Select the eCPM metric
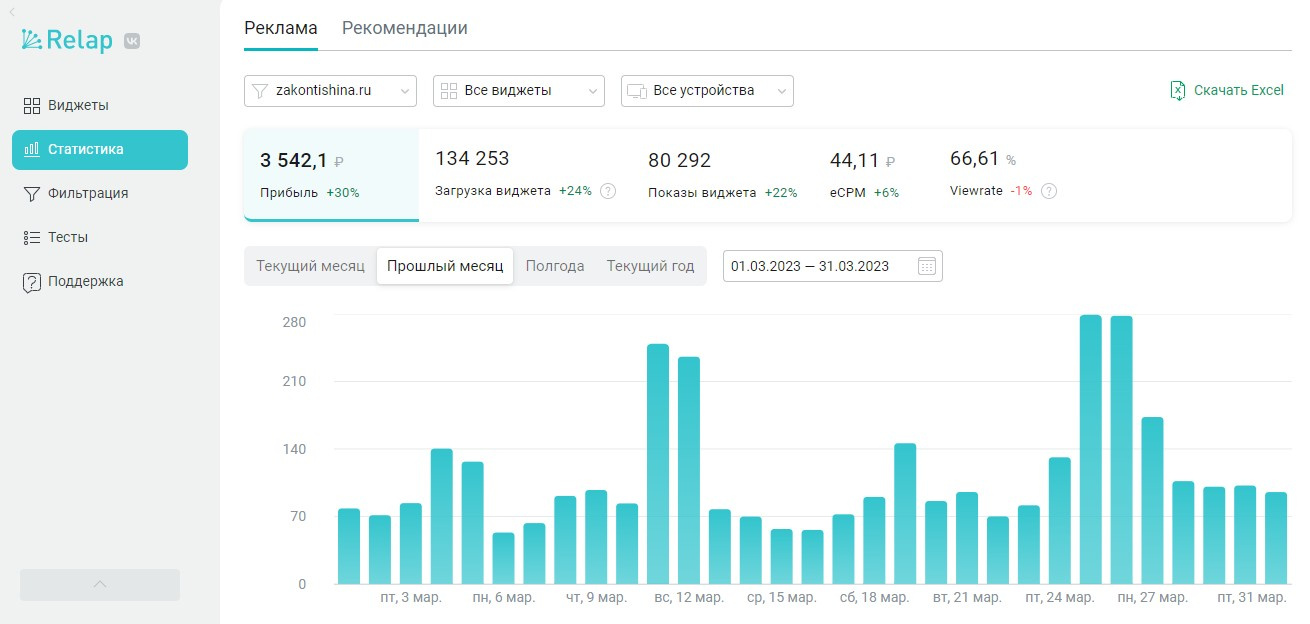1310x624 pixels. pyautogui.click(x=865, y=175)
